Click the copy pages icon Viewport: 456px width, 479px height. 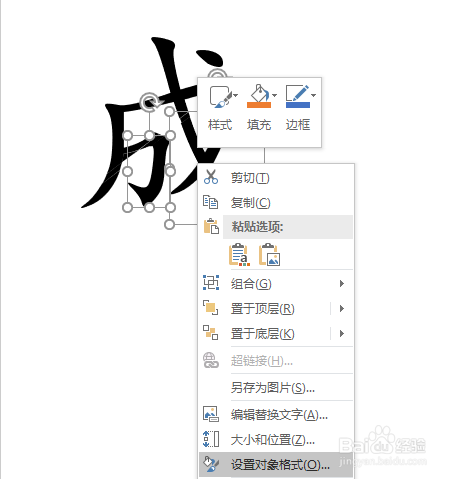(211, 202)
